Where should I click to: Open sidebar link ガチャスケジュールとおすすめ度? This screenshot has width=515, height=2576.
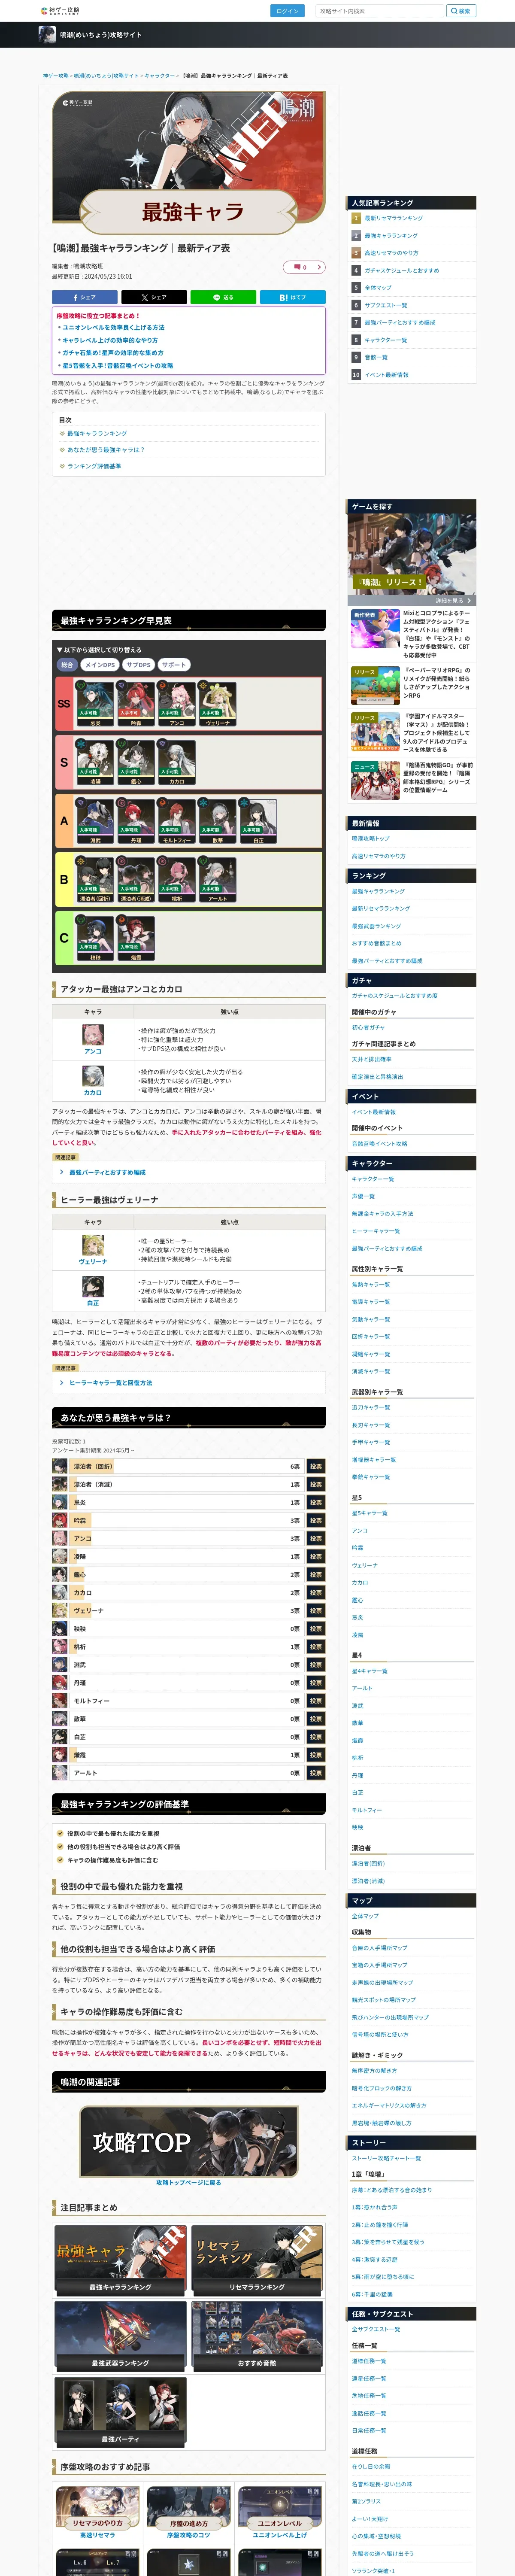394,995
